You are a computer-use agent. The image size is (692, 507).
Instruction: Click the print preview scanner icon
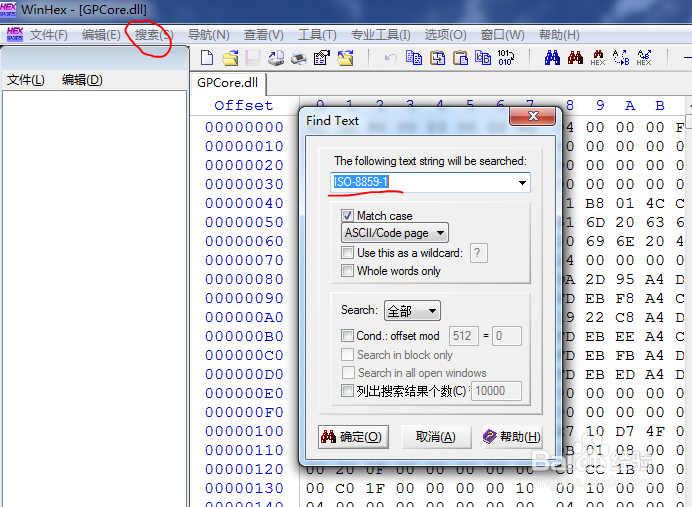coord(276,58)
